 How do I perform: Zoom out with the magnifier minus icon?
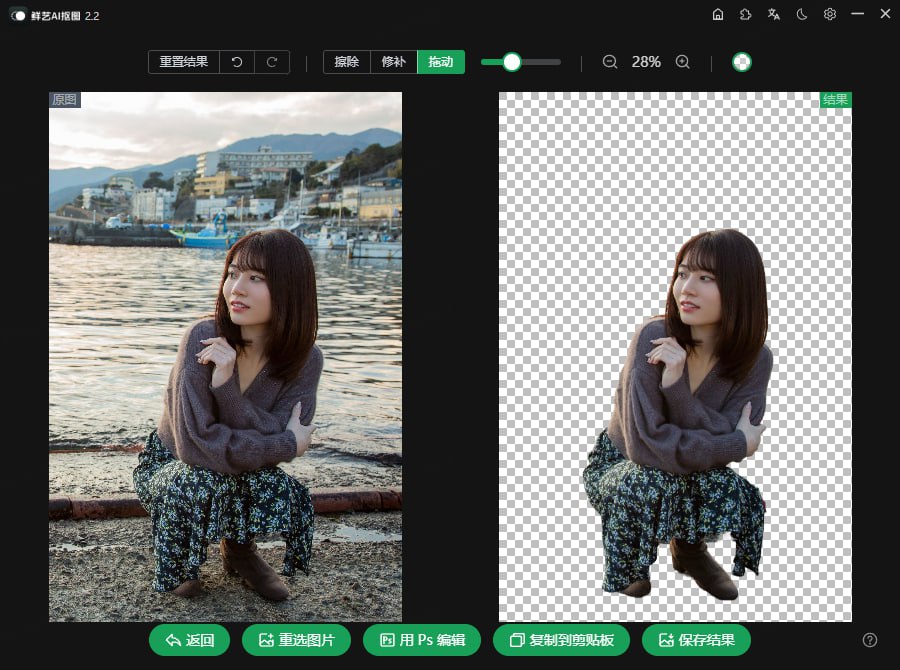[610, 62]
